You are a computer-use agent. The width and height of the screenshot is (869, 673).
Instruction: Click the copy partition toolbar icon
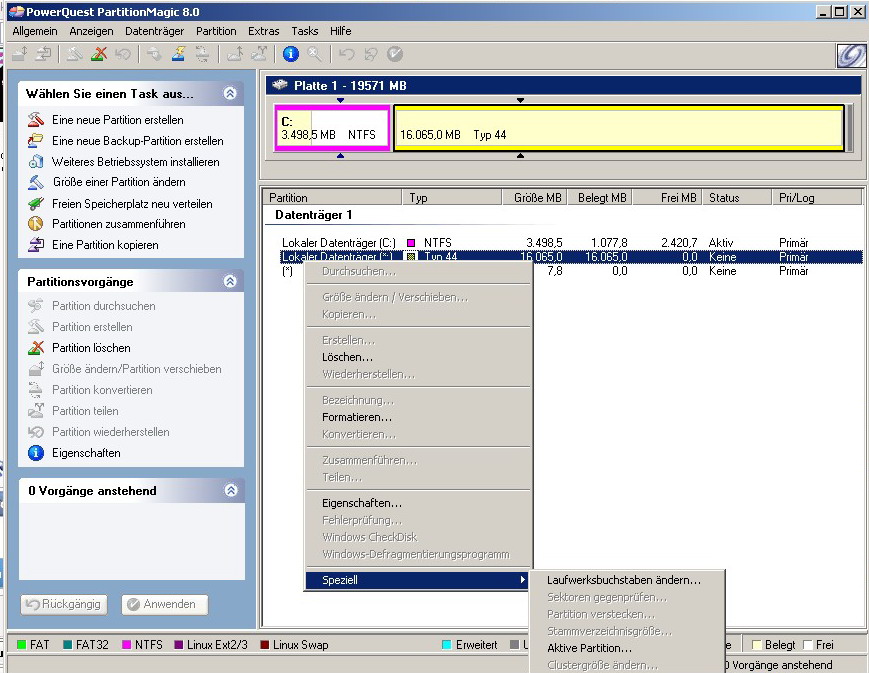coord(43,54)
